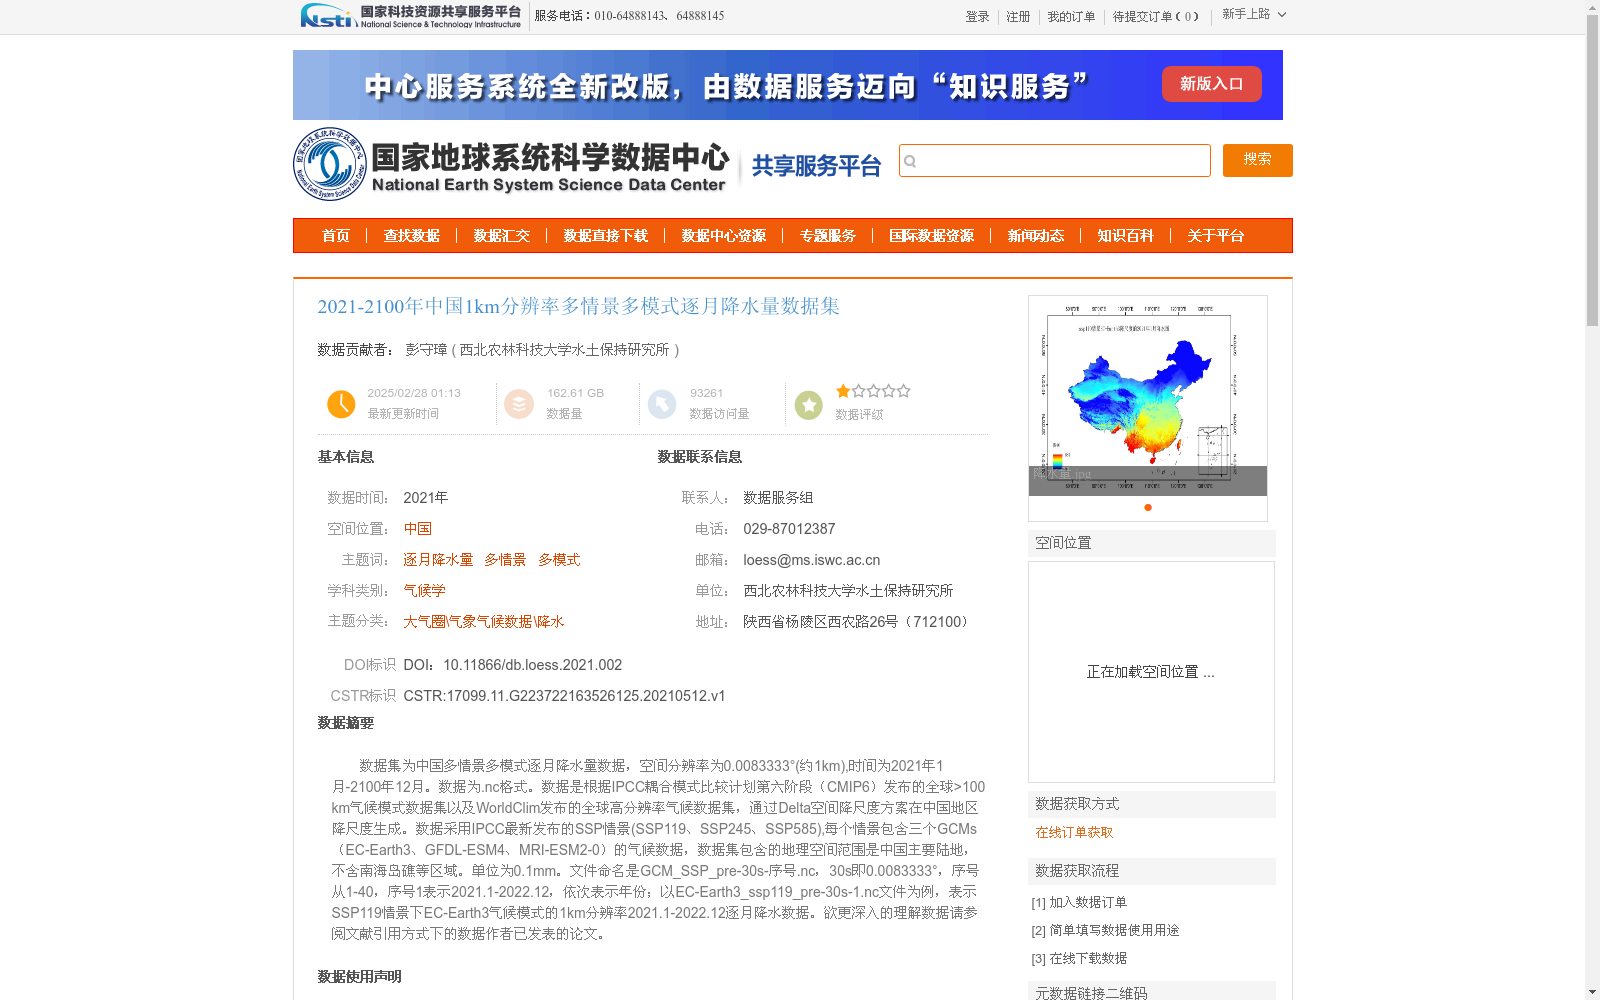1600x1000 pixels.
Task: Click the China precipitation map thumbnail
Action: tap(1148, 396)
